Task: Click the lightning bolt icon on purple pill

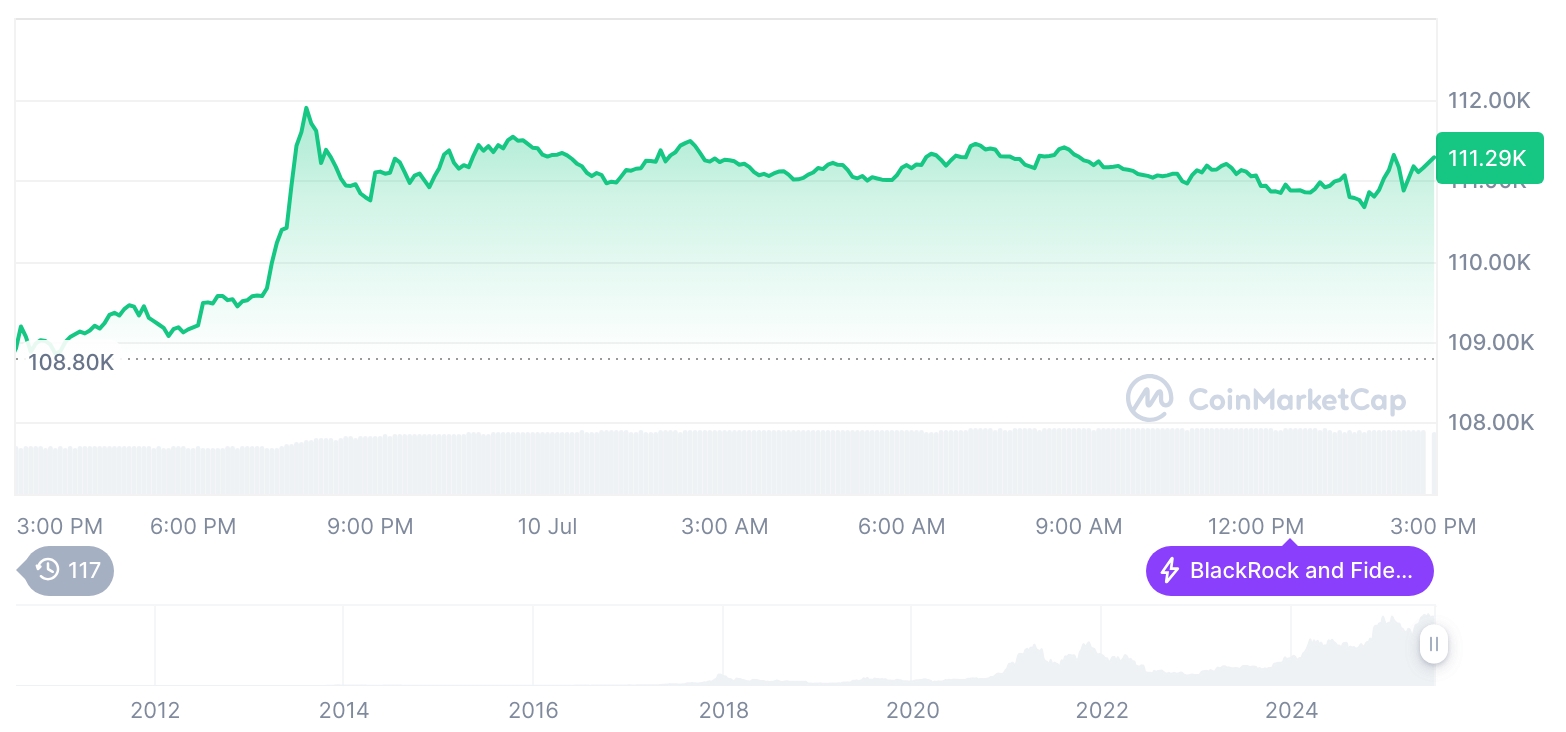Action: pos(1169,571)
